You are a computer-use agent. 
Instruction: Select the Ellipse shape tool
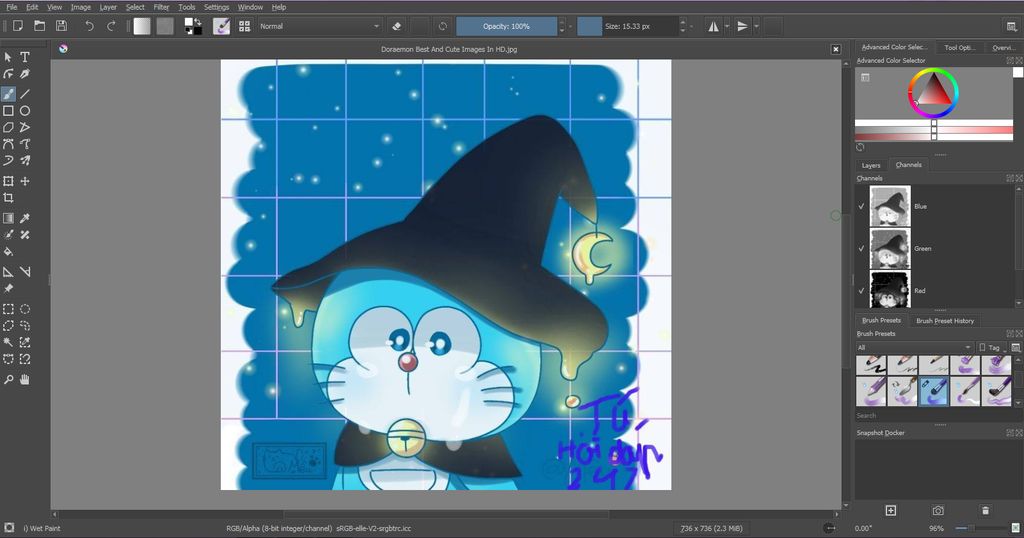[25, 111]
